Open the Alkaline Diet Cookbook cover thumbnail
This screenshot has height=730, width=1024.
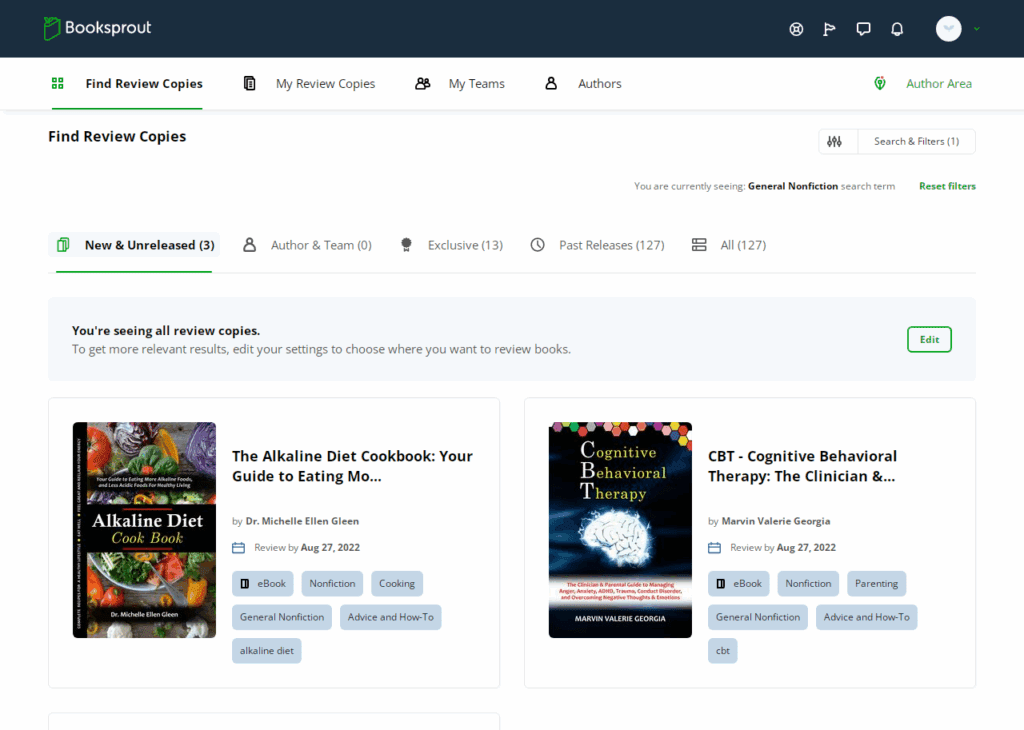[144, 530]
